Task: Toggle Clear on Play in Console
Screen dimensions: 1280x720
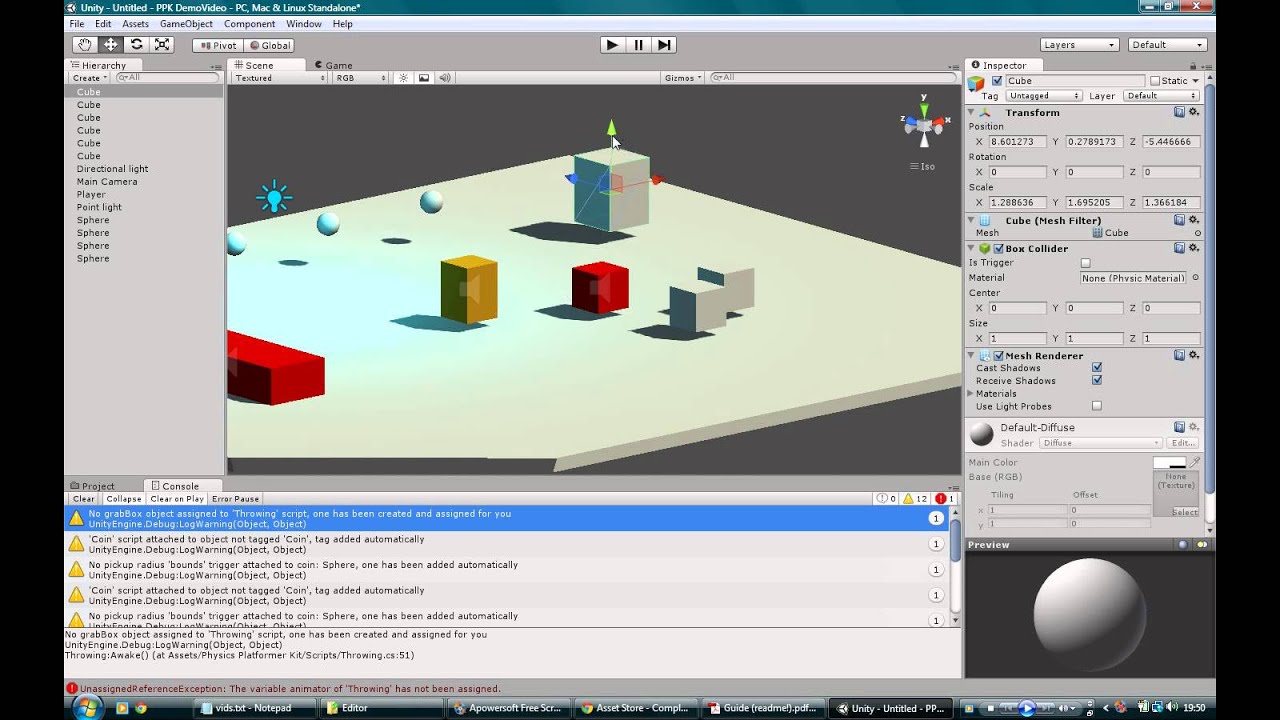Action: tap(177, 498)
